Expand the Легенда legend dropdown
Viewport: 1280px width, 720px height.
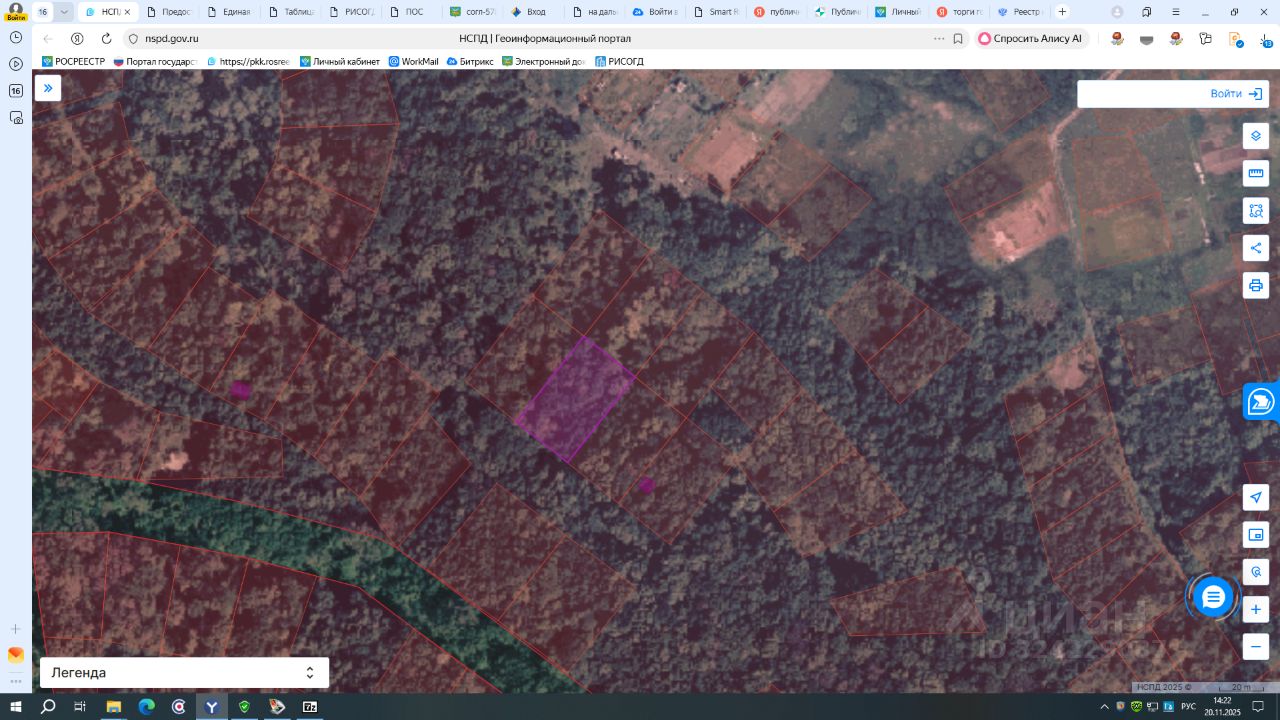(184, 673)
